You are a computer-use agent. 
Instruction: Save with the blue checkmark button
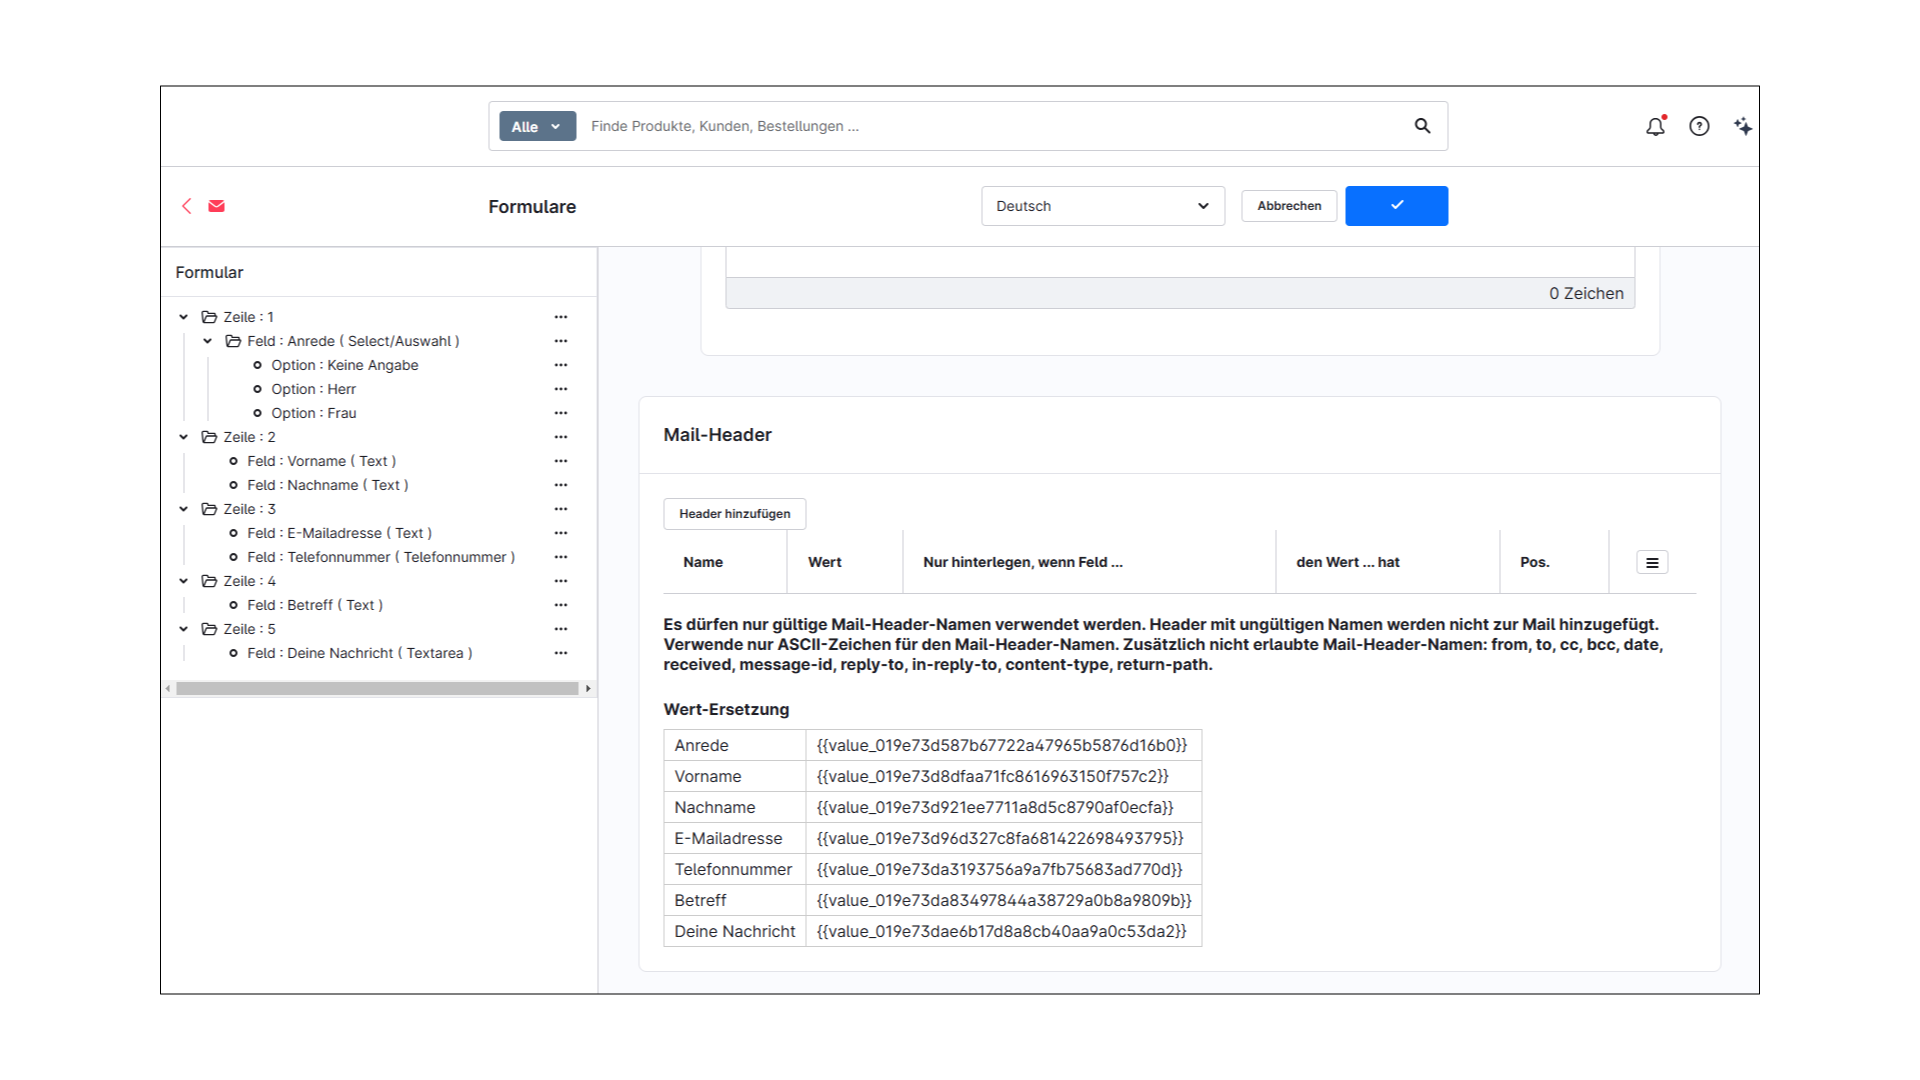click(x=1396, y=206)
